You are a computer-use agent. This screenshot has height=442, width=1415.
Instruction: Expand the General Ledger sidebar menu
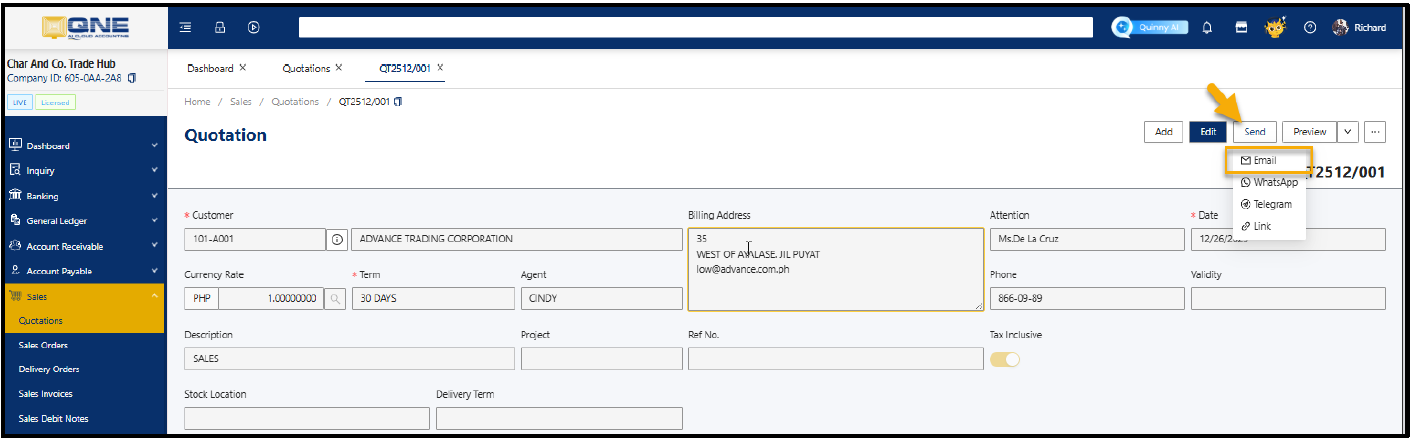[x=154, y=221]
